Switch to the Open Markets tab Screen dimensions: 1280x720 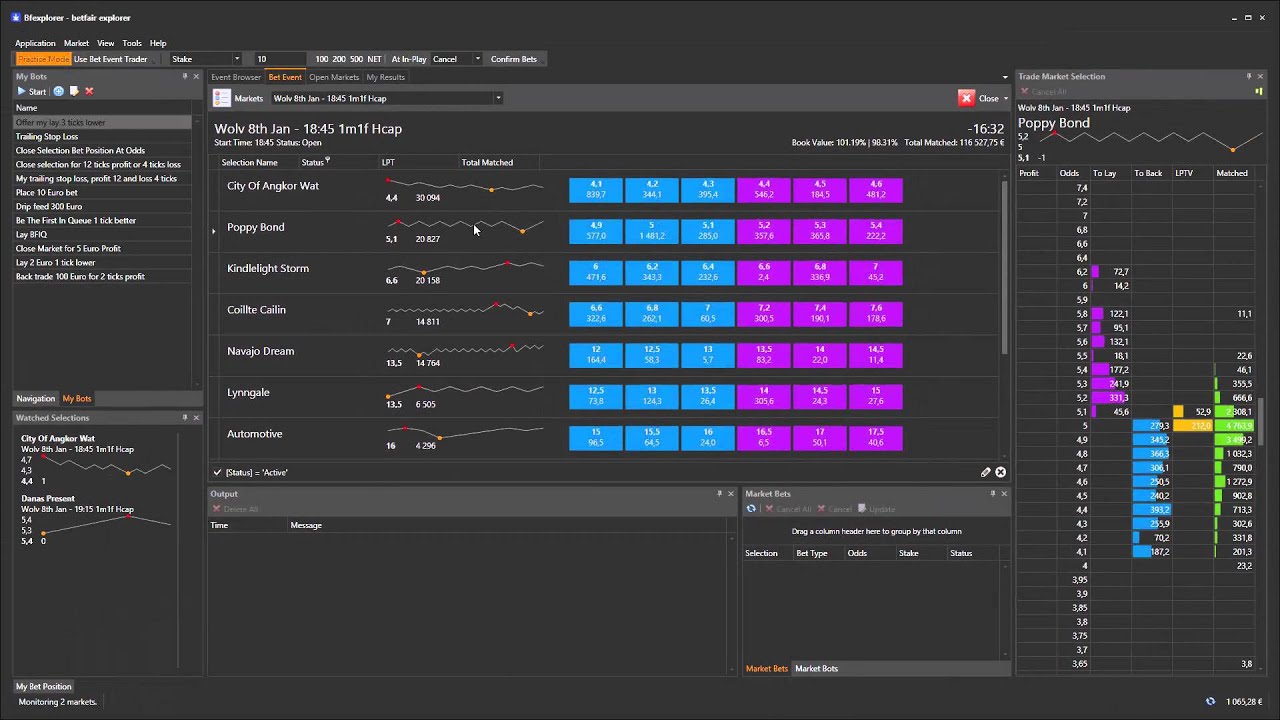(333, 77)
